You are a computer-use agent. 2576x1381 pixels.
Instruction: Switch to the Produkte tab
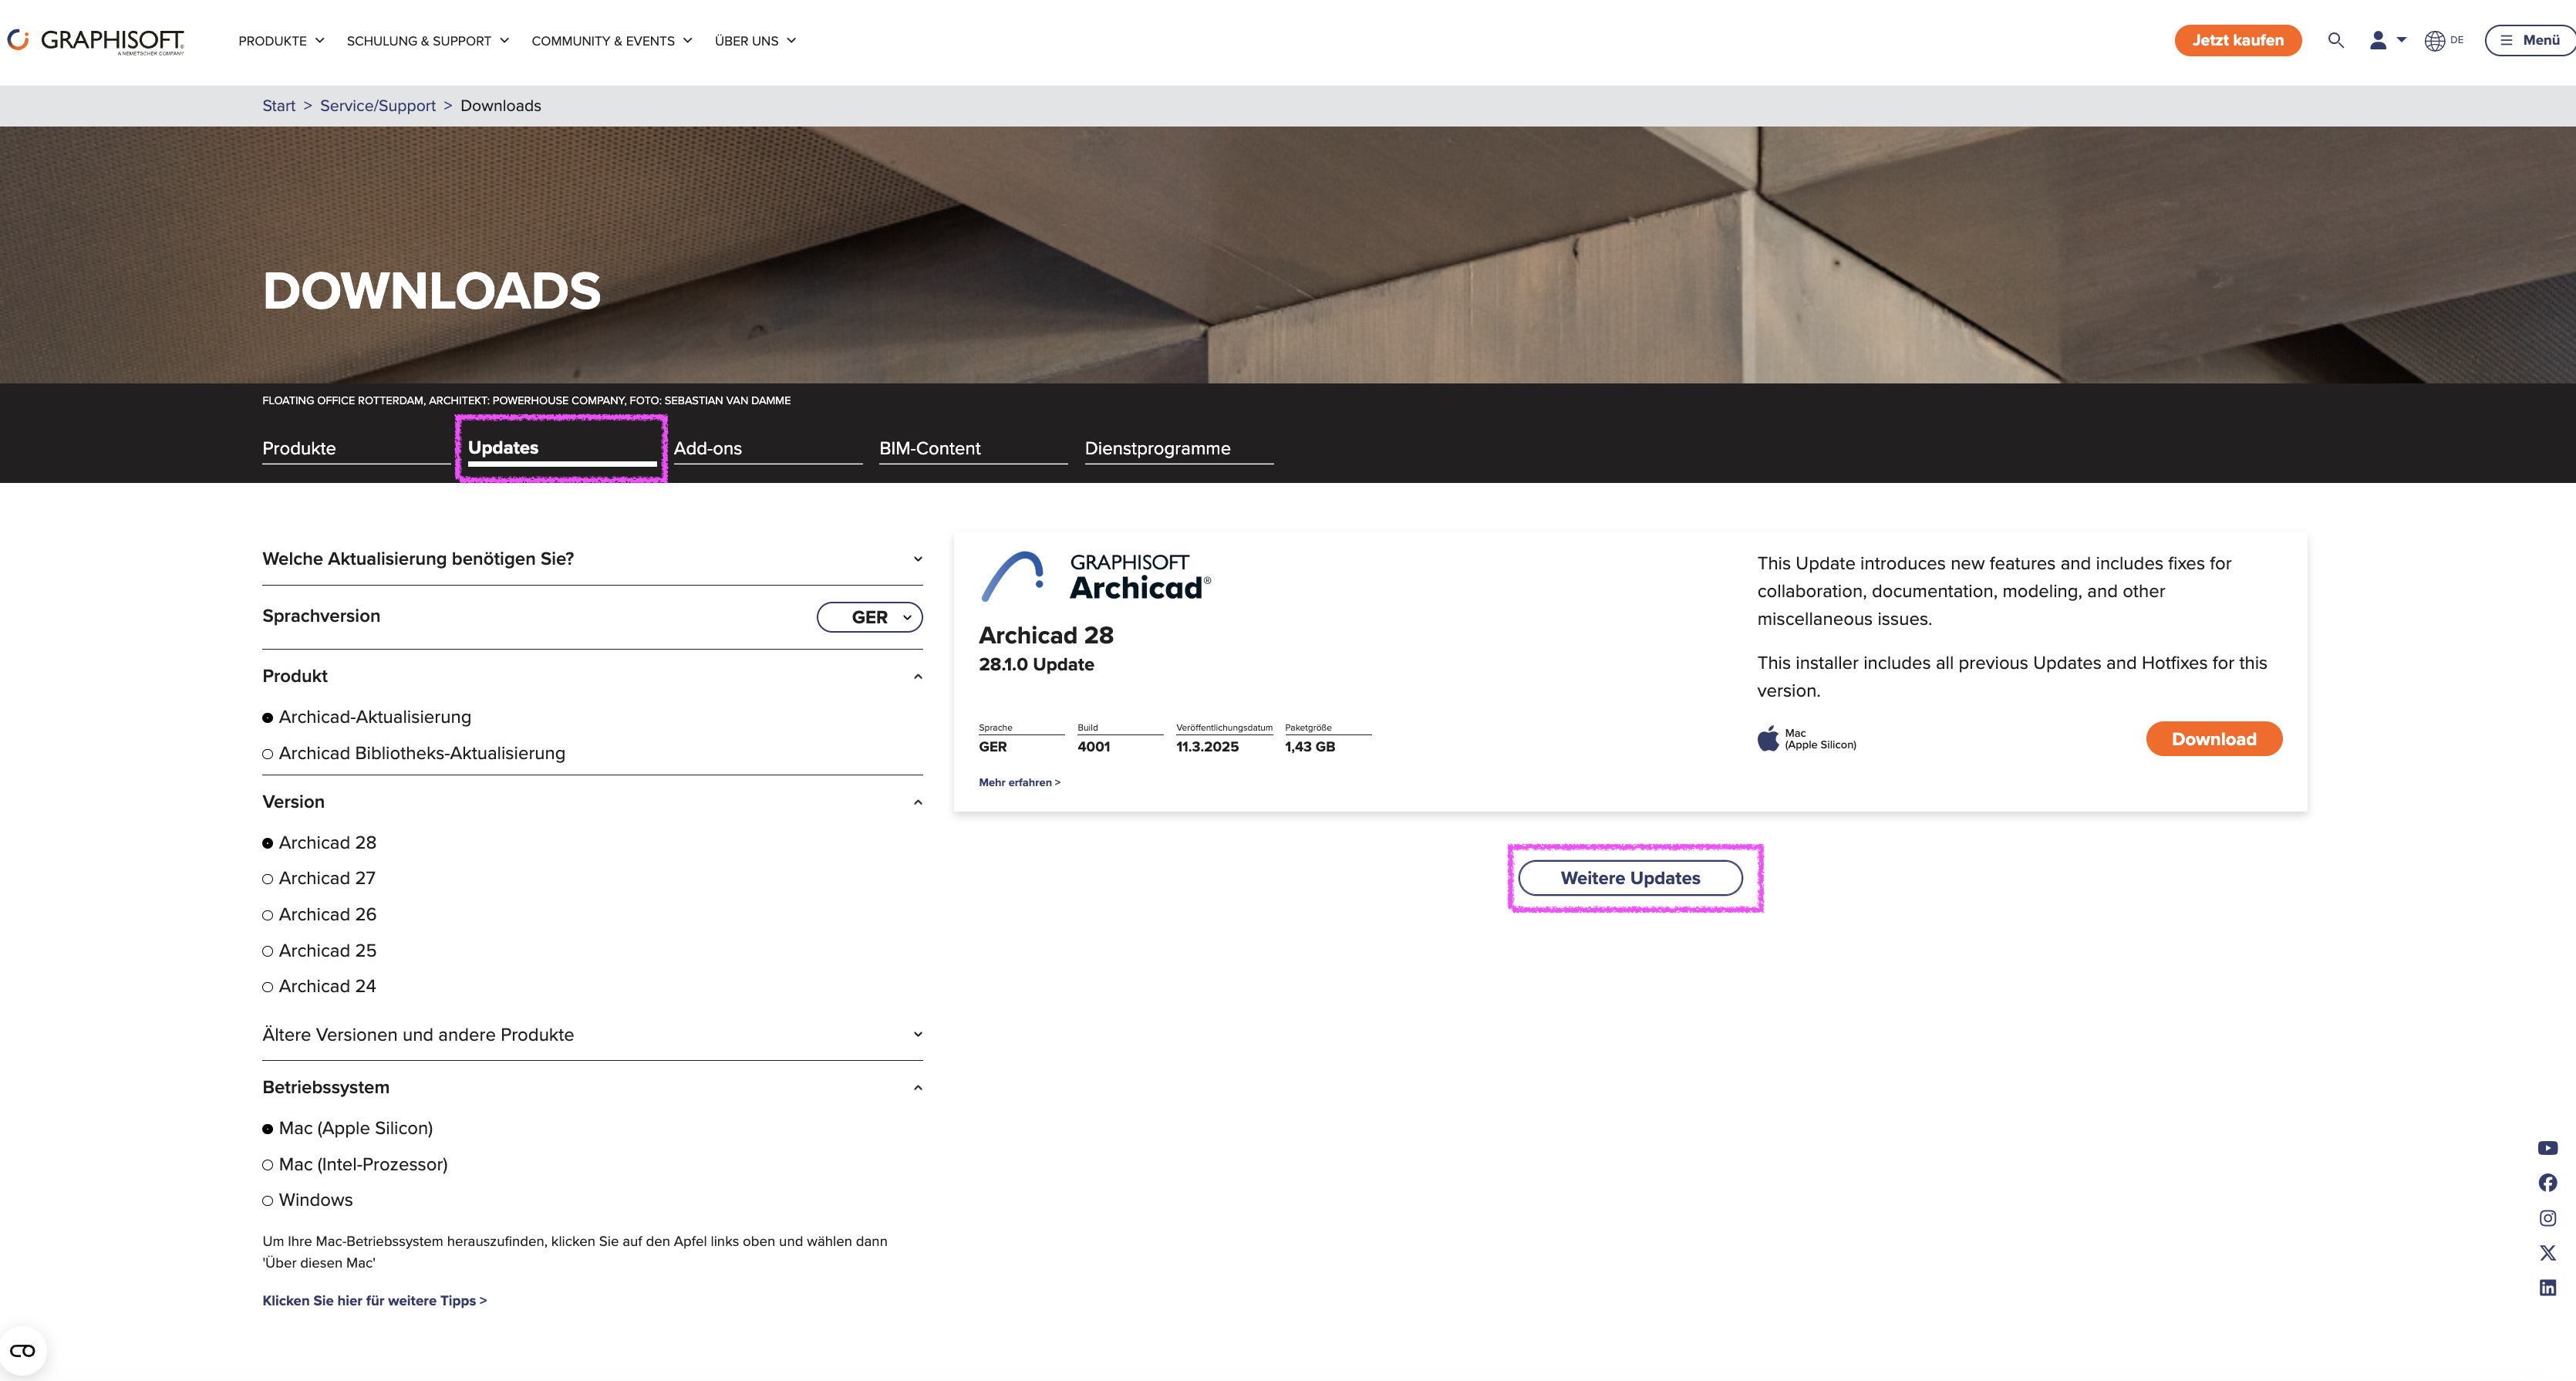356,449
